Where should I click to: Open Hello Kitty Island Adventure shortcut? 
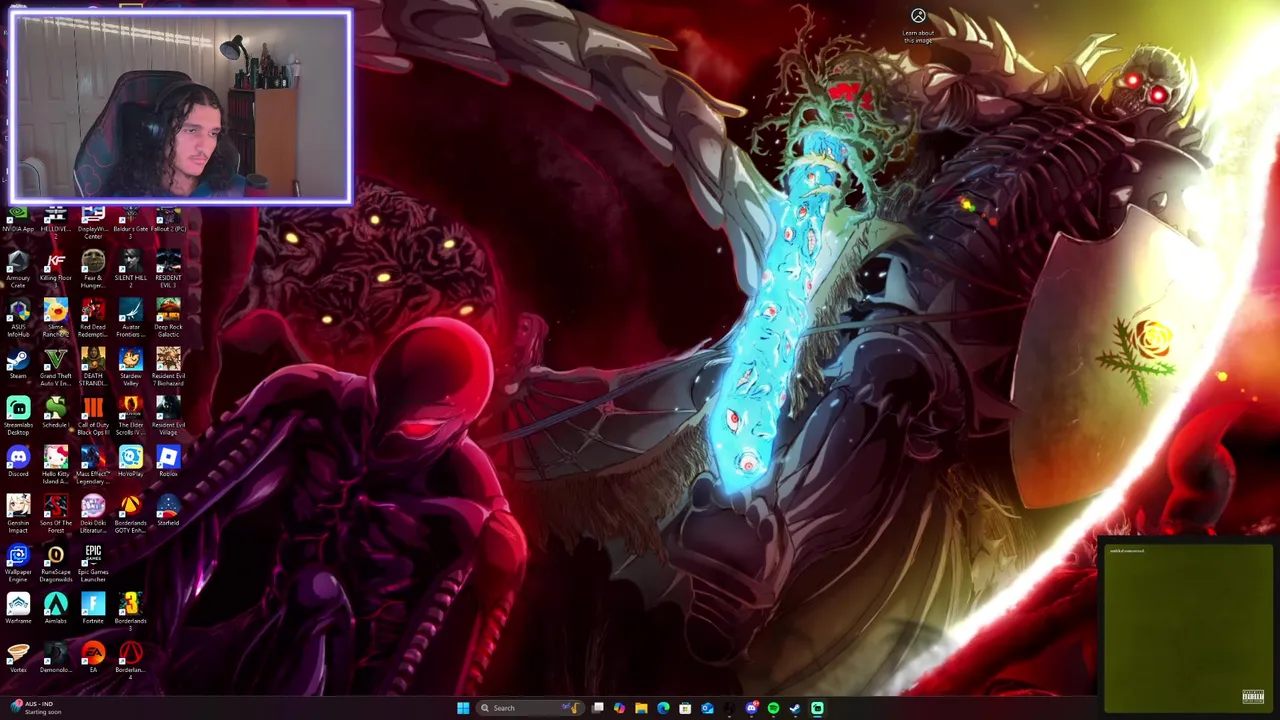click(x=55, y=465)
